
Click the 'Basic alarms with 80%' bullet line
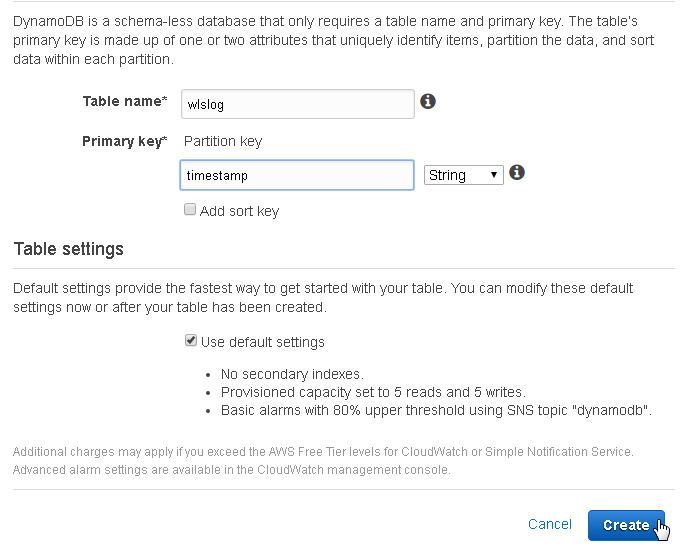[x=436, y=411]
